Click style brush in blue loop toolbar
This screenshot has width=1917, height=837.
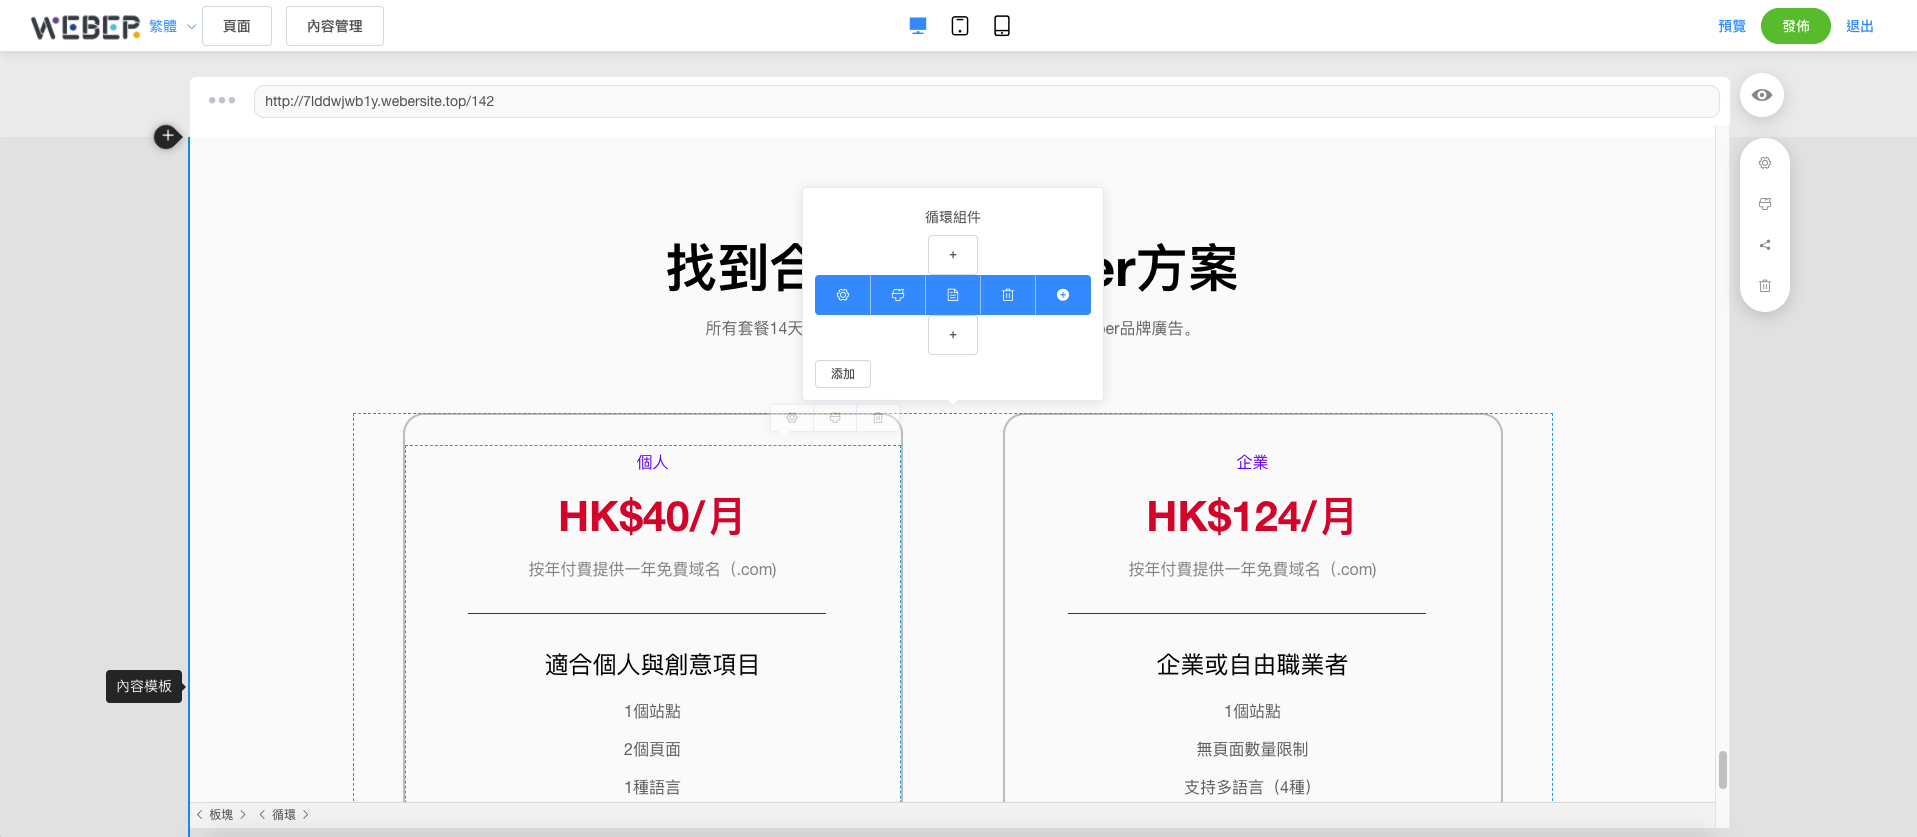coord(898,295)
